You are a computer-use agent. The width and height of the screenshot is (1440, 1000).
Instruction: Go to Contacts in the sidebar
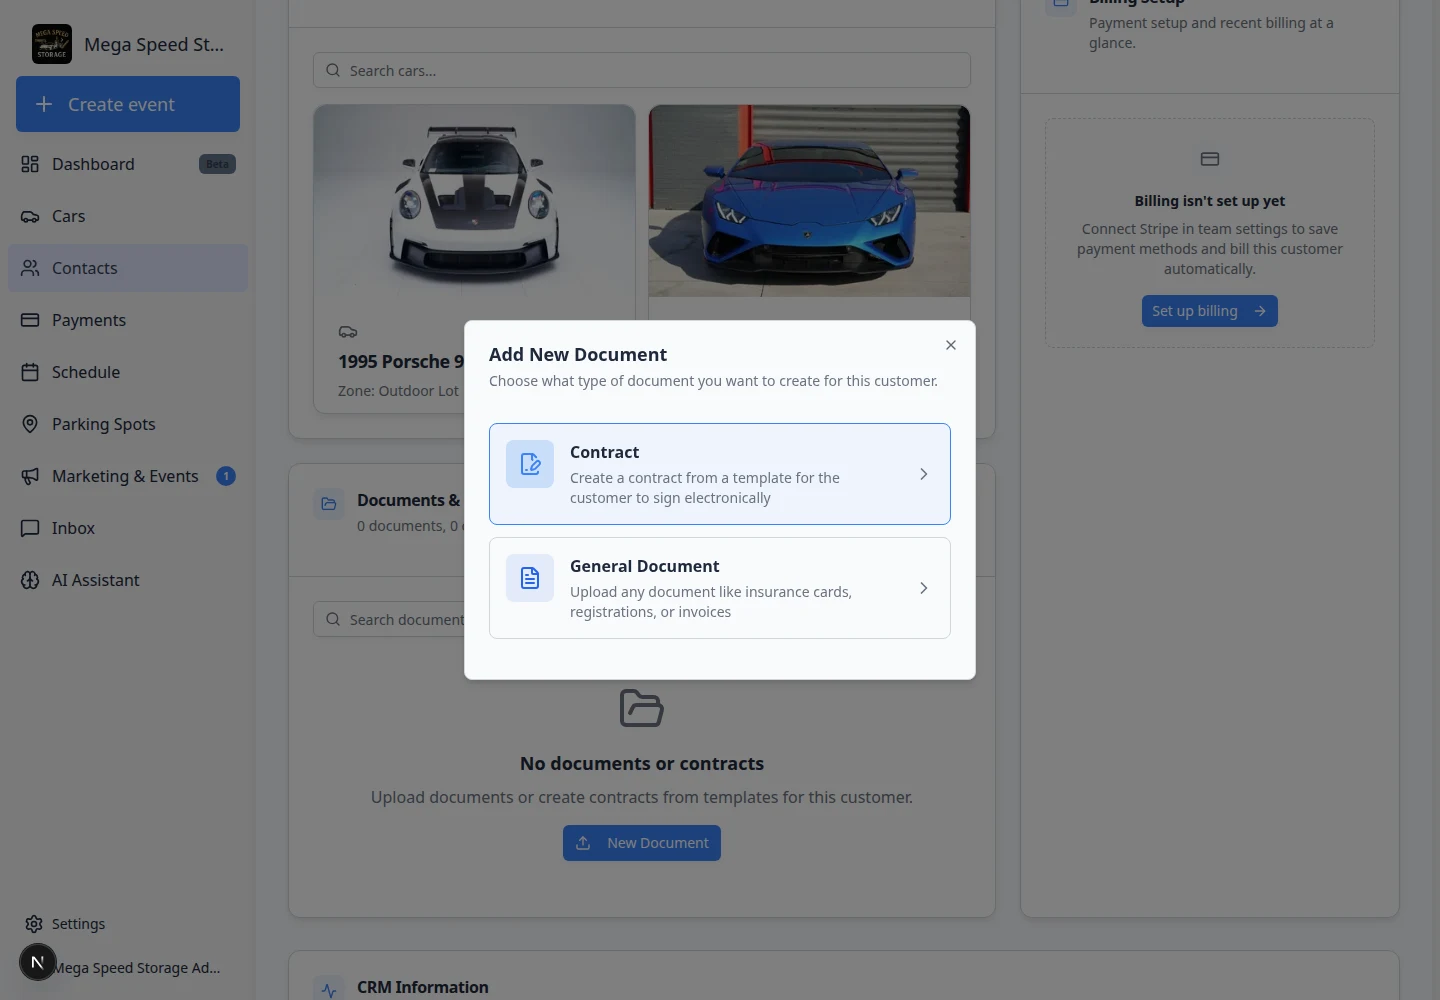[128, 268]
